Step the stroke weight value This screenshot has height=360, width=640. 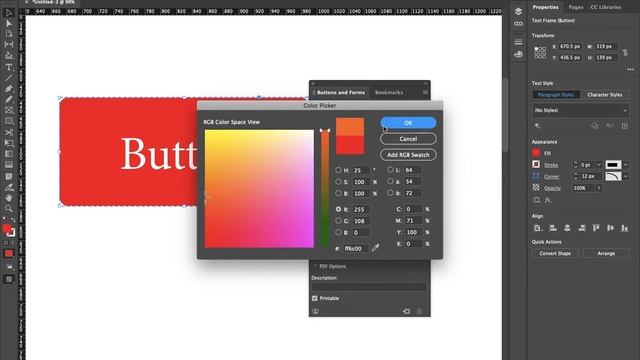(576, 165)
